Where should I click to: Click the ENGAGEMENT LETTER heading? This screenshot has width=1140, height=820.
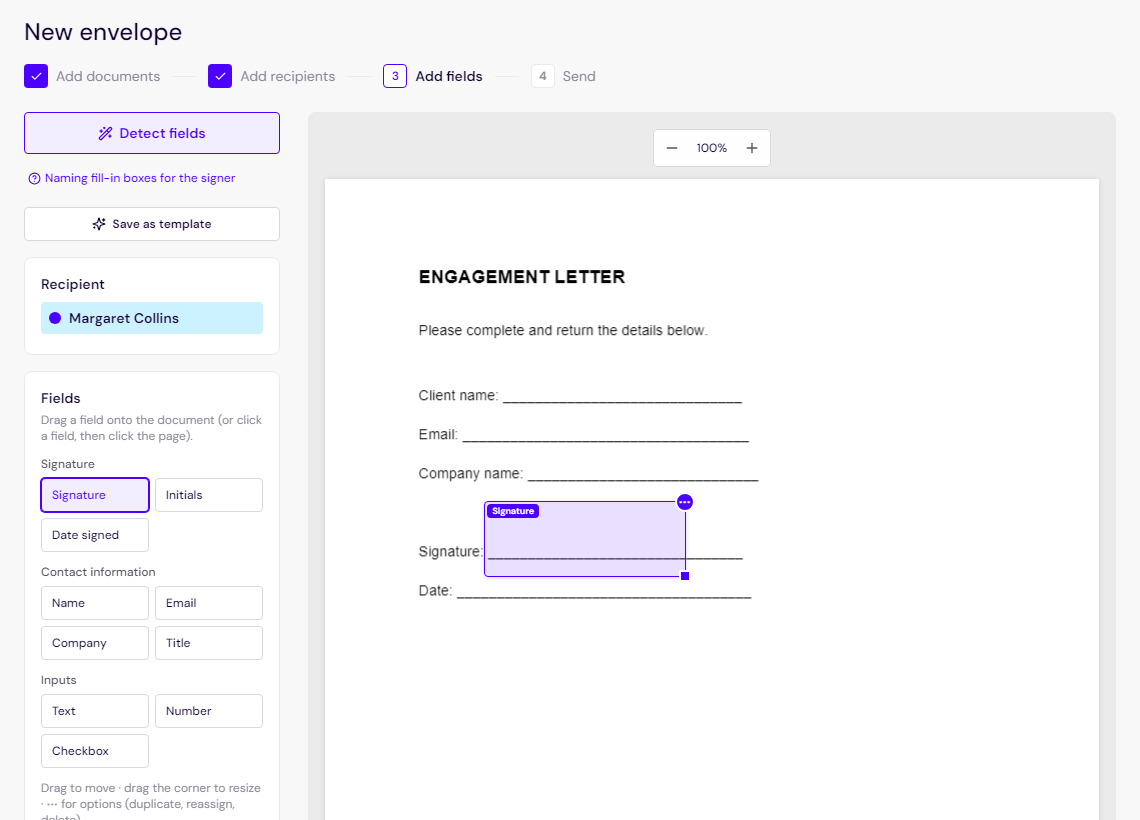tap(522, 277)
